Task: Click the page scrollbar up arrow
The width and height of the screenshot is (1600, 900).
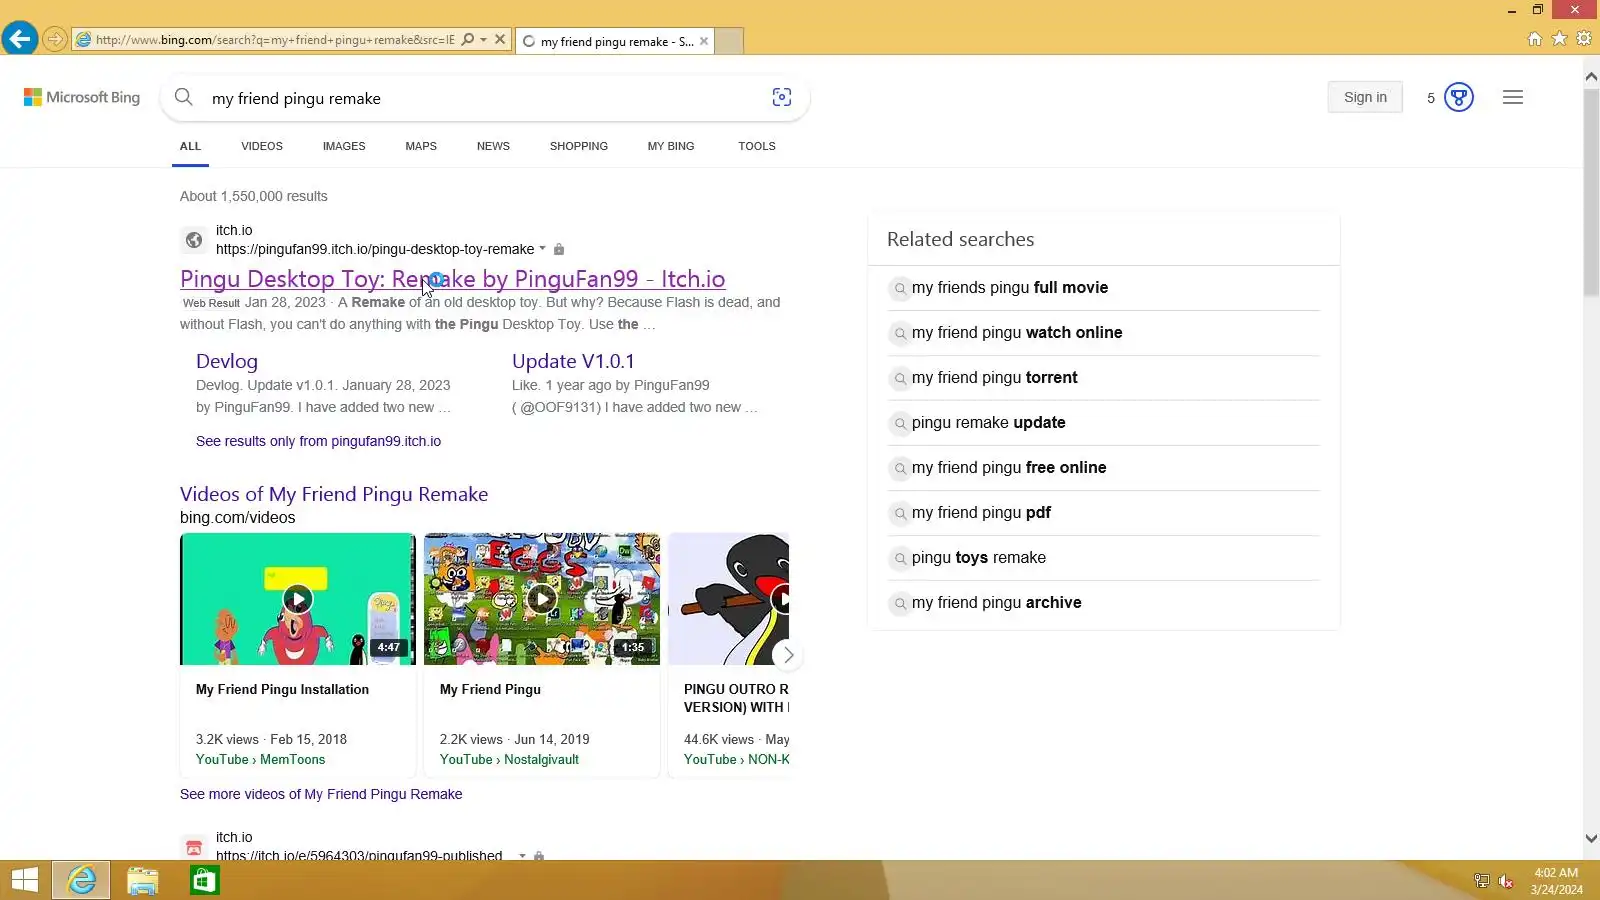Action: (x=1591, y=76)
